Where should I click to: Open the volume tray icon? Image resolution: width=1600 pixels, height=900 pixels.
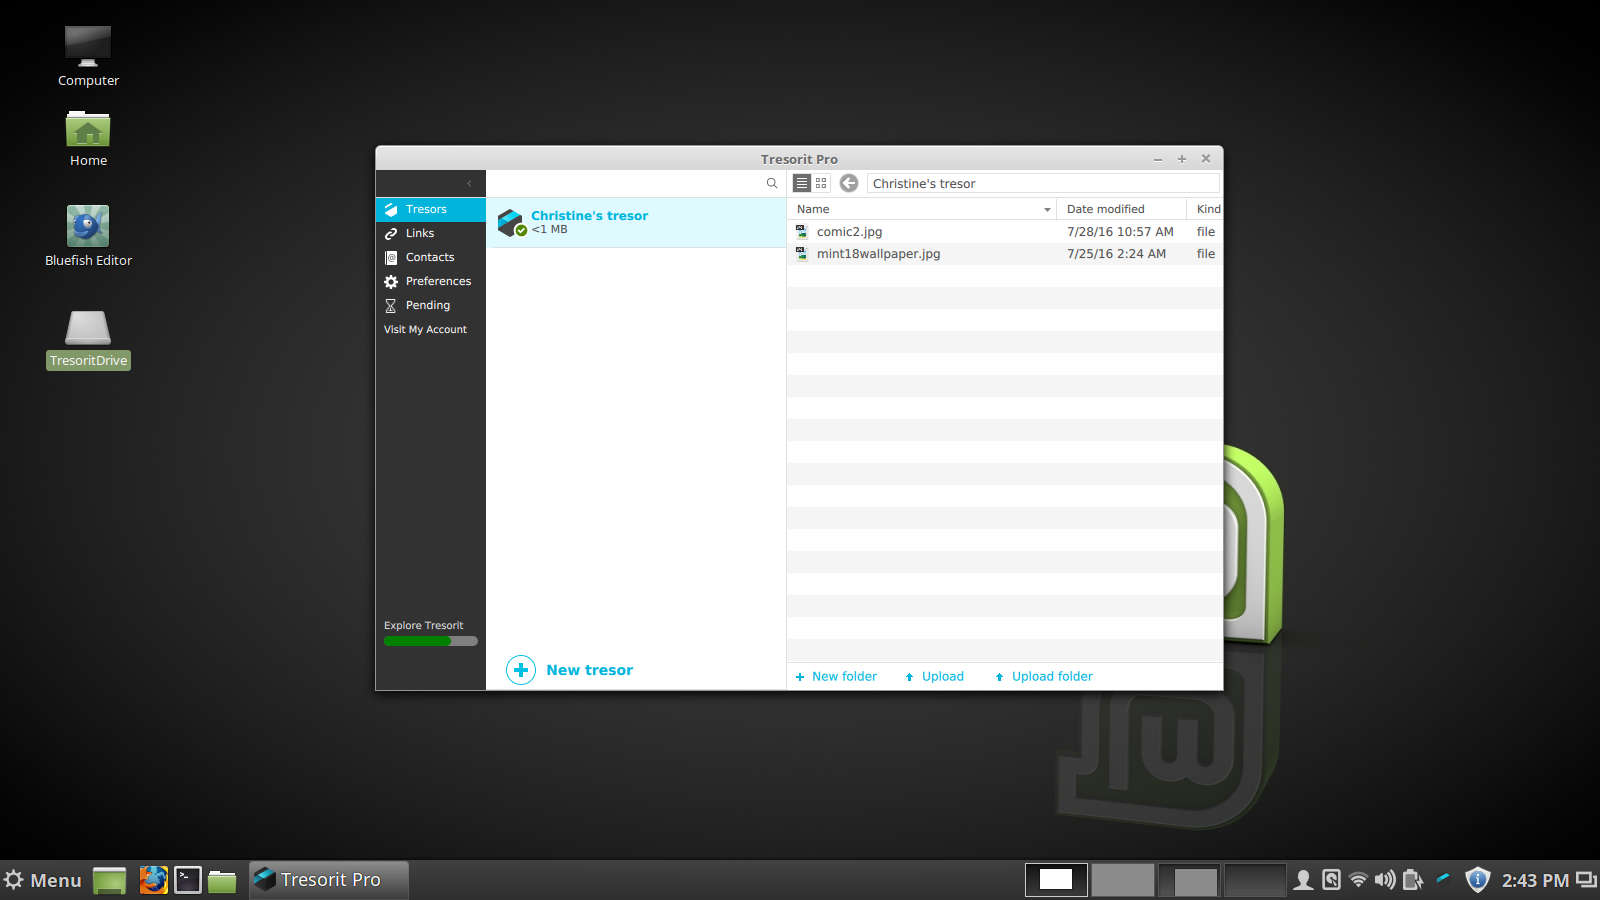point(1385,880)
